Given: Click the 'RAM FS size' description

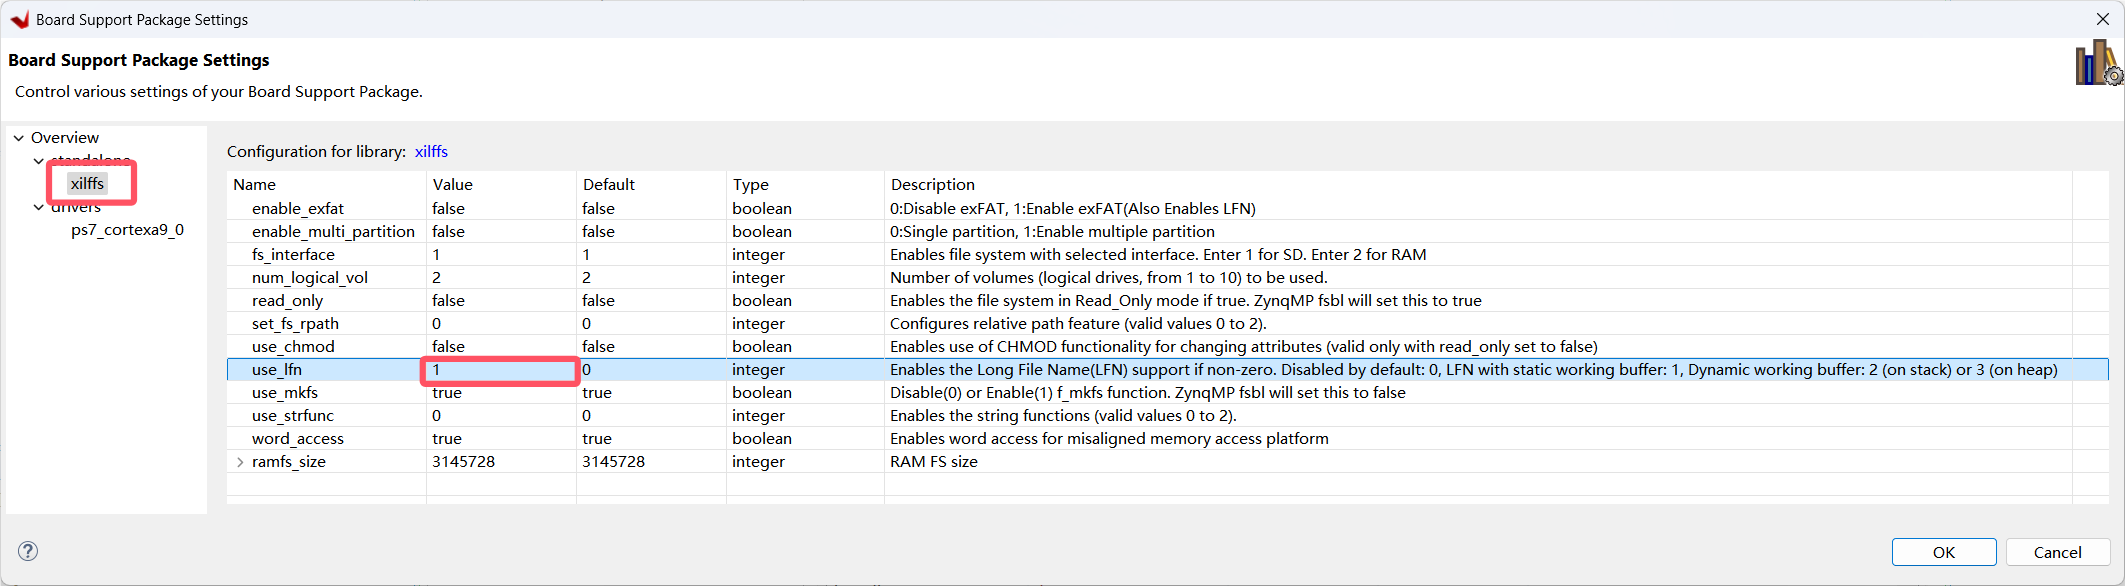Looking at the screenshot, I should (934, 462).
